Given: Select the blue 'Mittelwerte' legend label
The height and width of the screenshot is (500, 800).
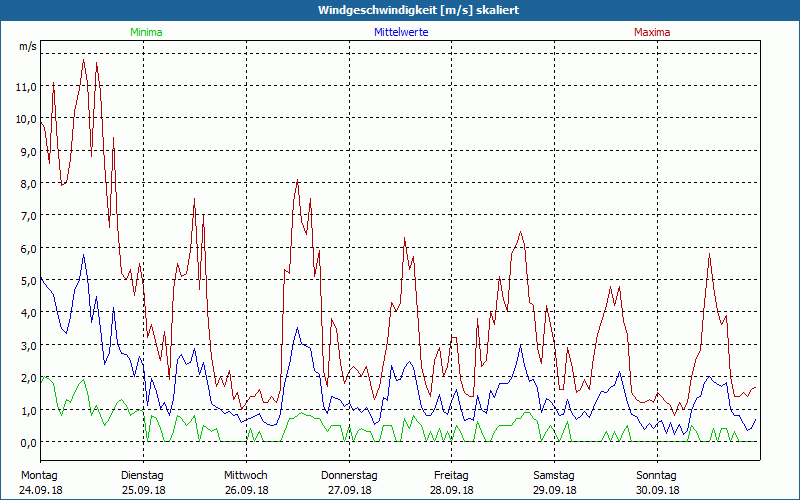Looking at the screenshot, I should (x=401, y=32).
